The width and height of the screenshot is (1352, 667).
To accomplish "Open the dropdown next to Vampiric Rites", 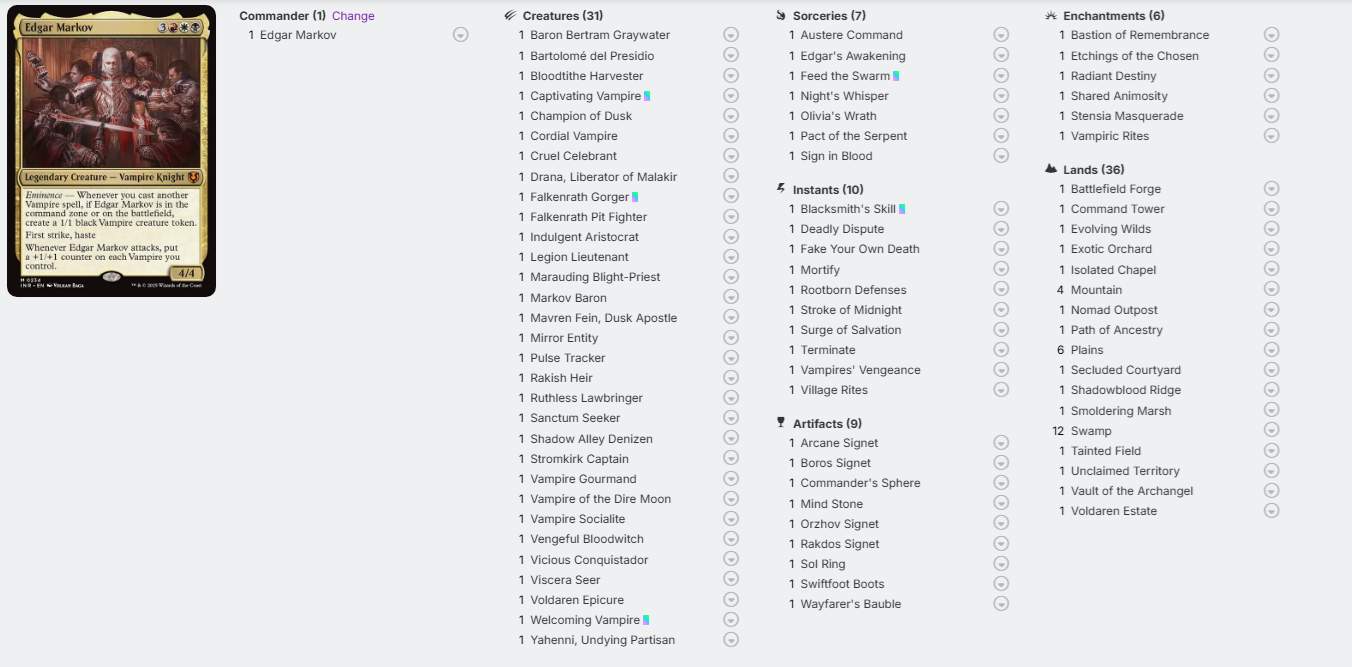I will (x=1271, y=136).
